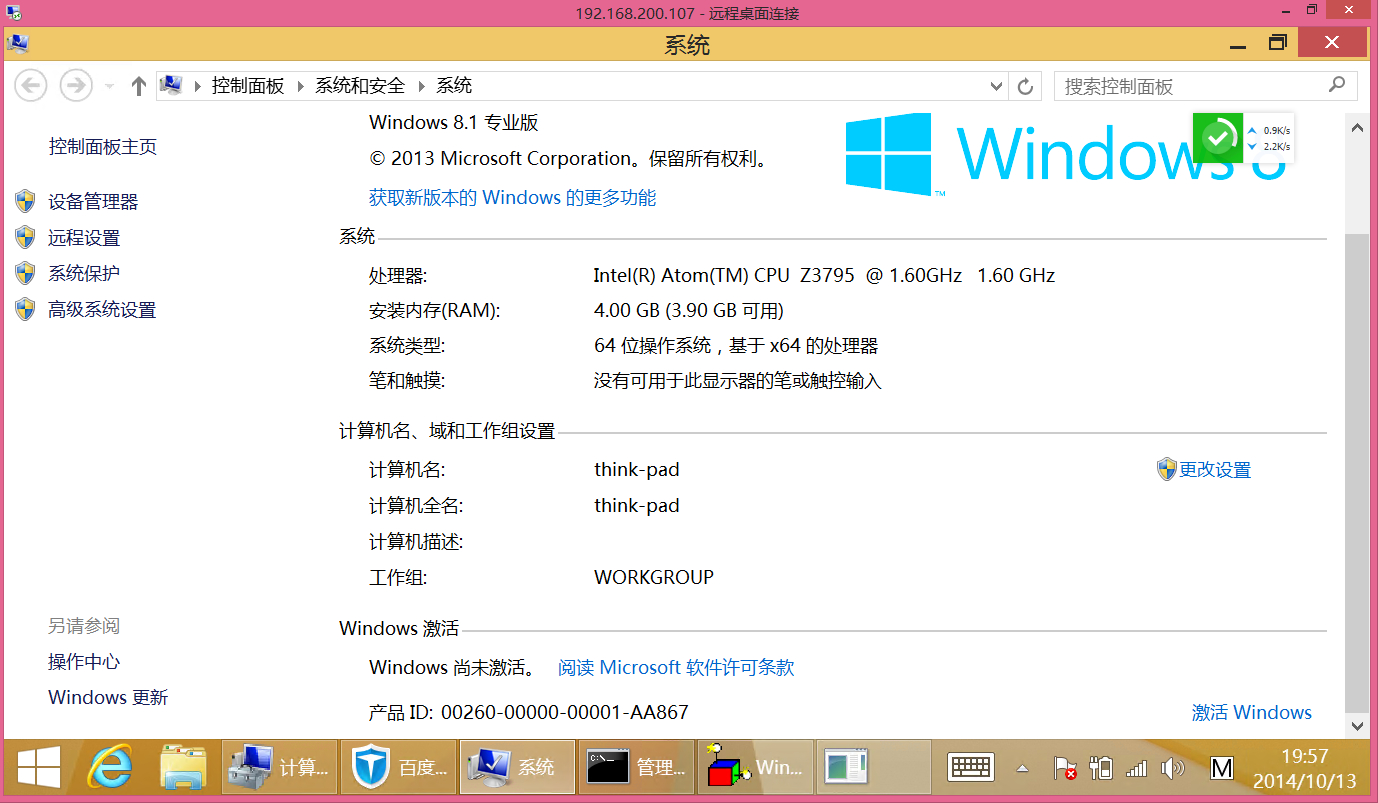Open the network signal tray icon

(1136, 768)
